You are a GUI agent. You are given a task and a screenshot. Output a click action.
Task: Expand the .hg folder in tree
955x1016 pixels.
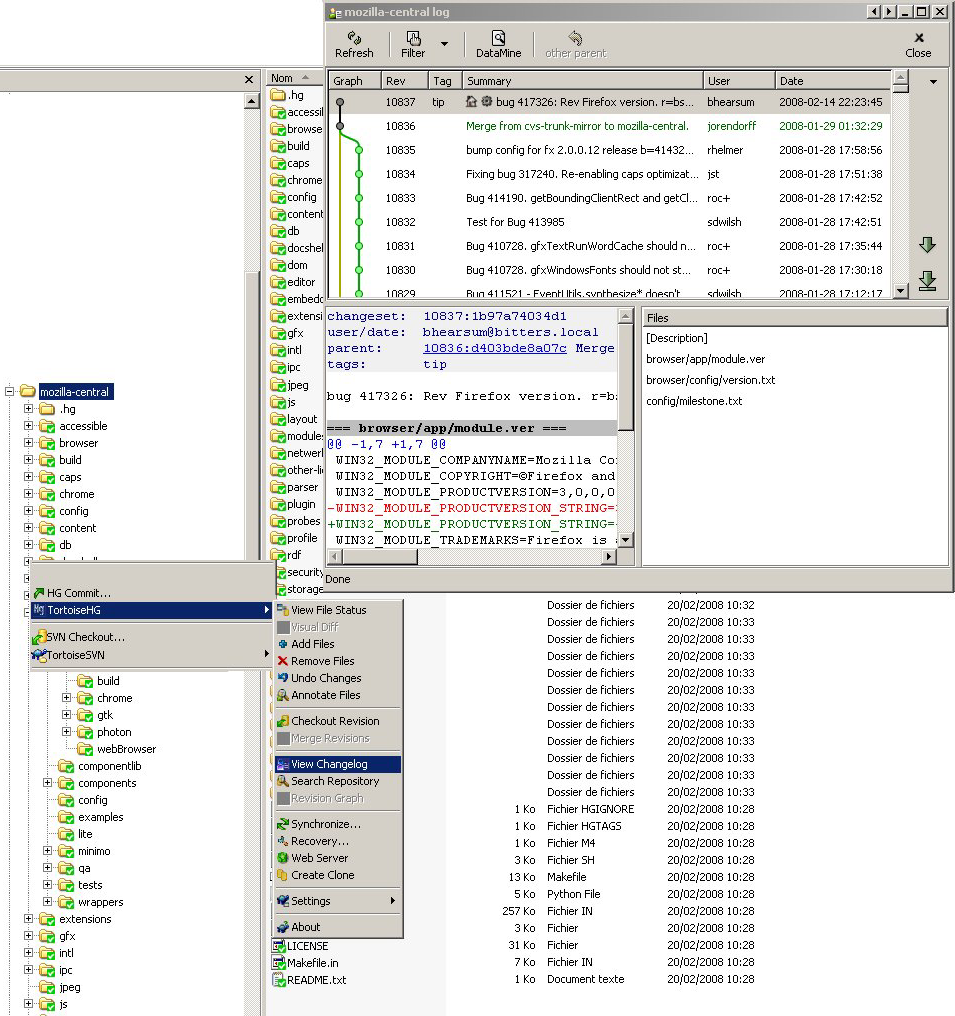[x=29, y=409]
